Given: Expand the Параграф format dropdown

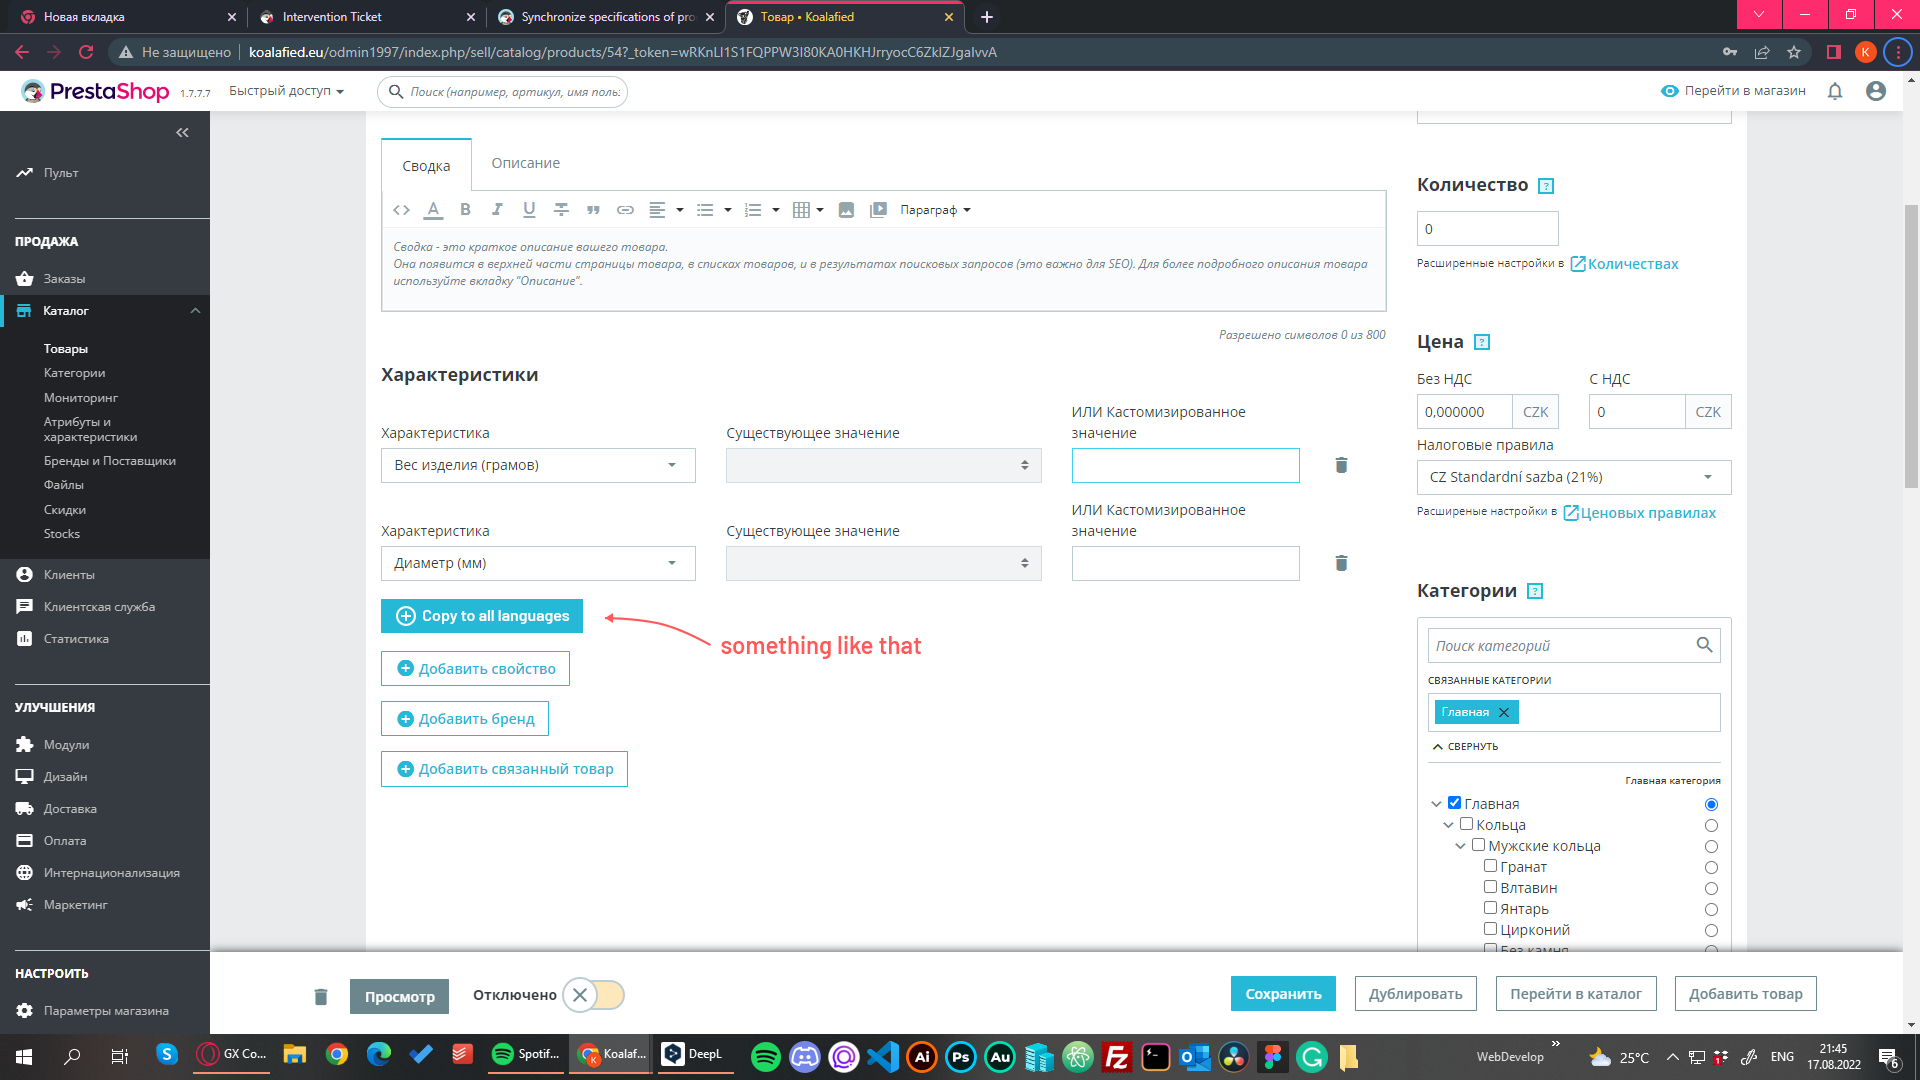Looking at the screenshot, I should tap(935, 210).
